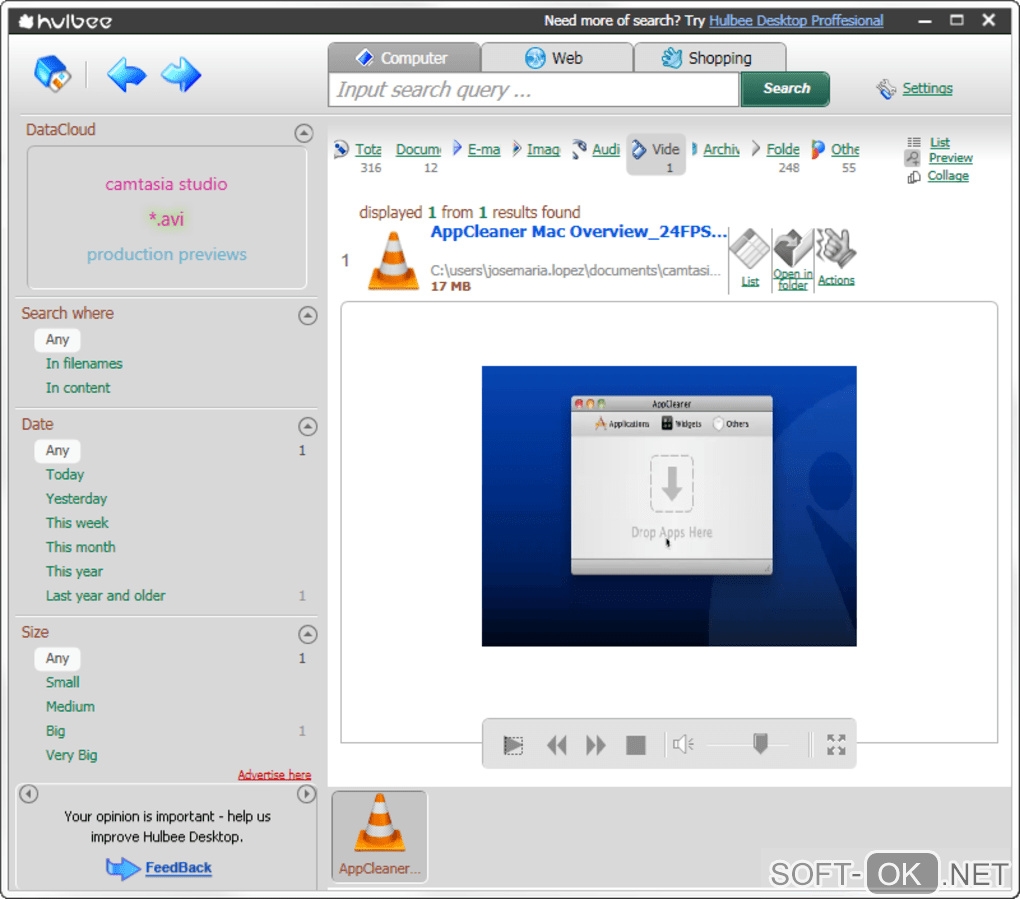Play the video preview
This screenshot has height=899, width=1020.
point(513,745)
